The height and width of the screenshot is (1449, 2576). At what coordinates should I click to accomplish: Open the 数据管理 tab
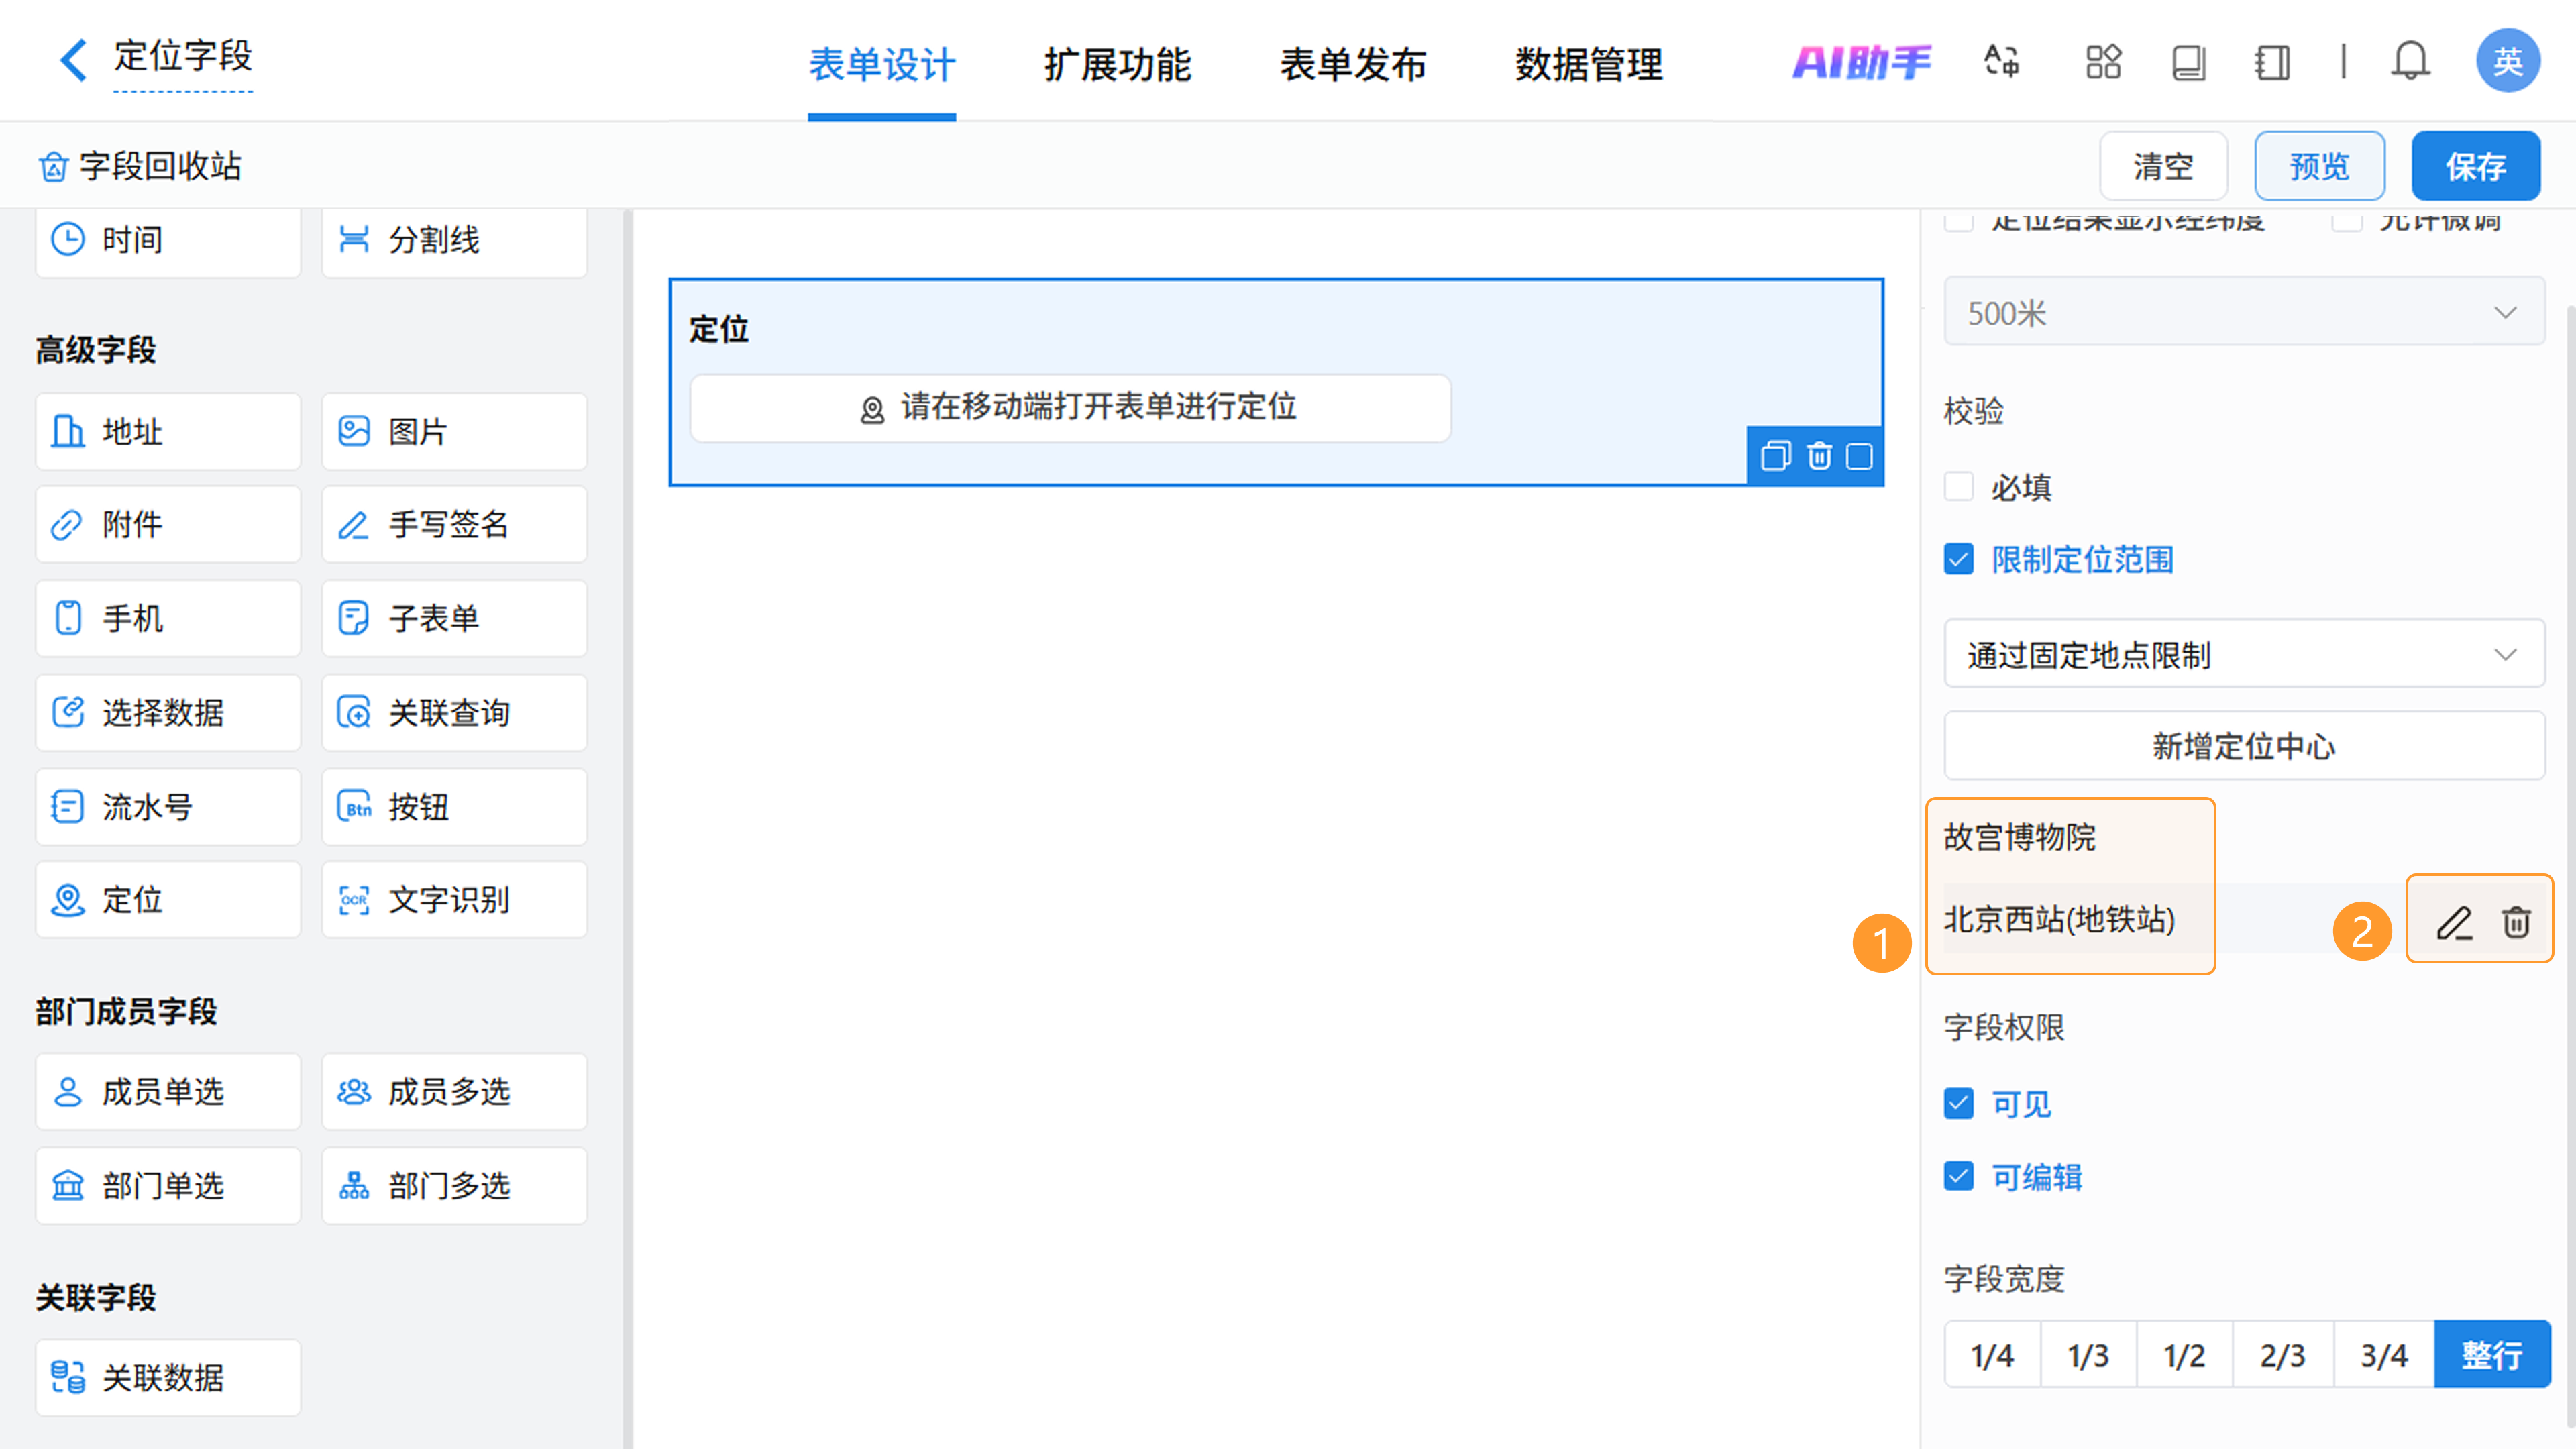pyautogui.click(x=1588, y=65)
